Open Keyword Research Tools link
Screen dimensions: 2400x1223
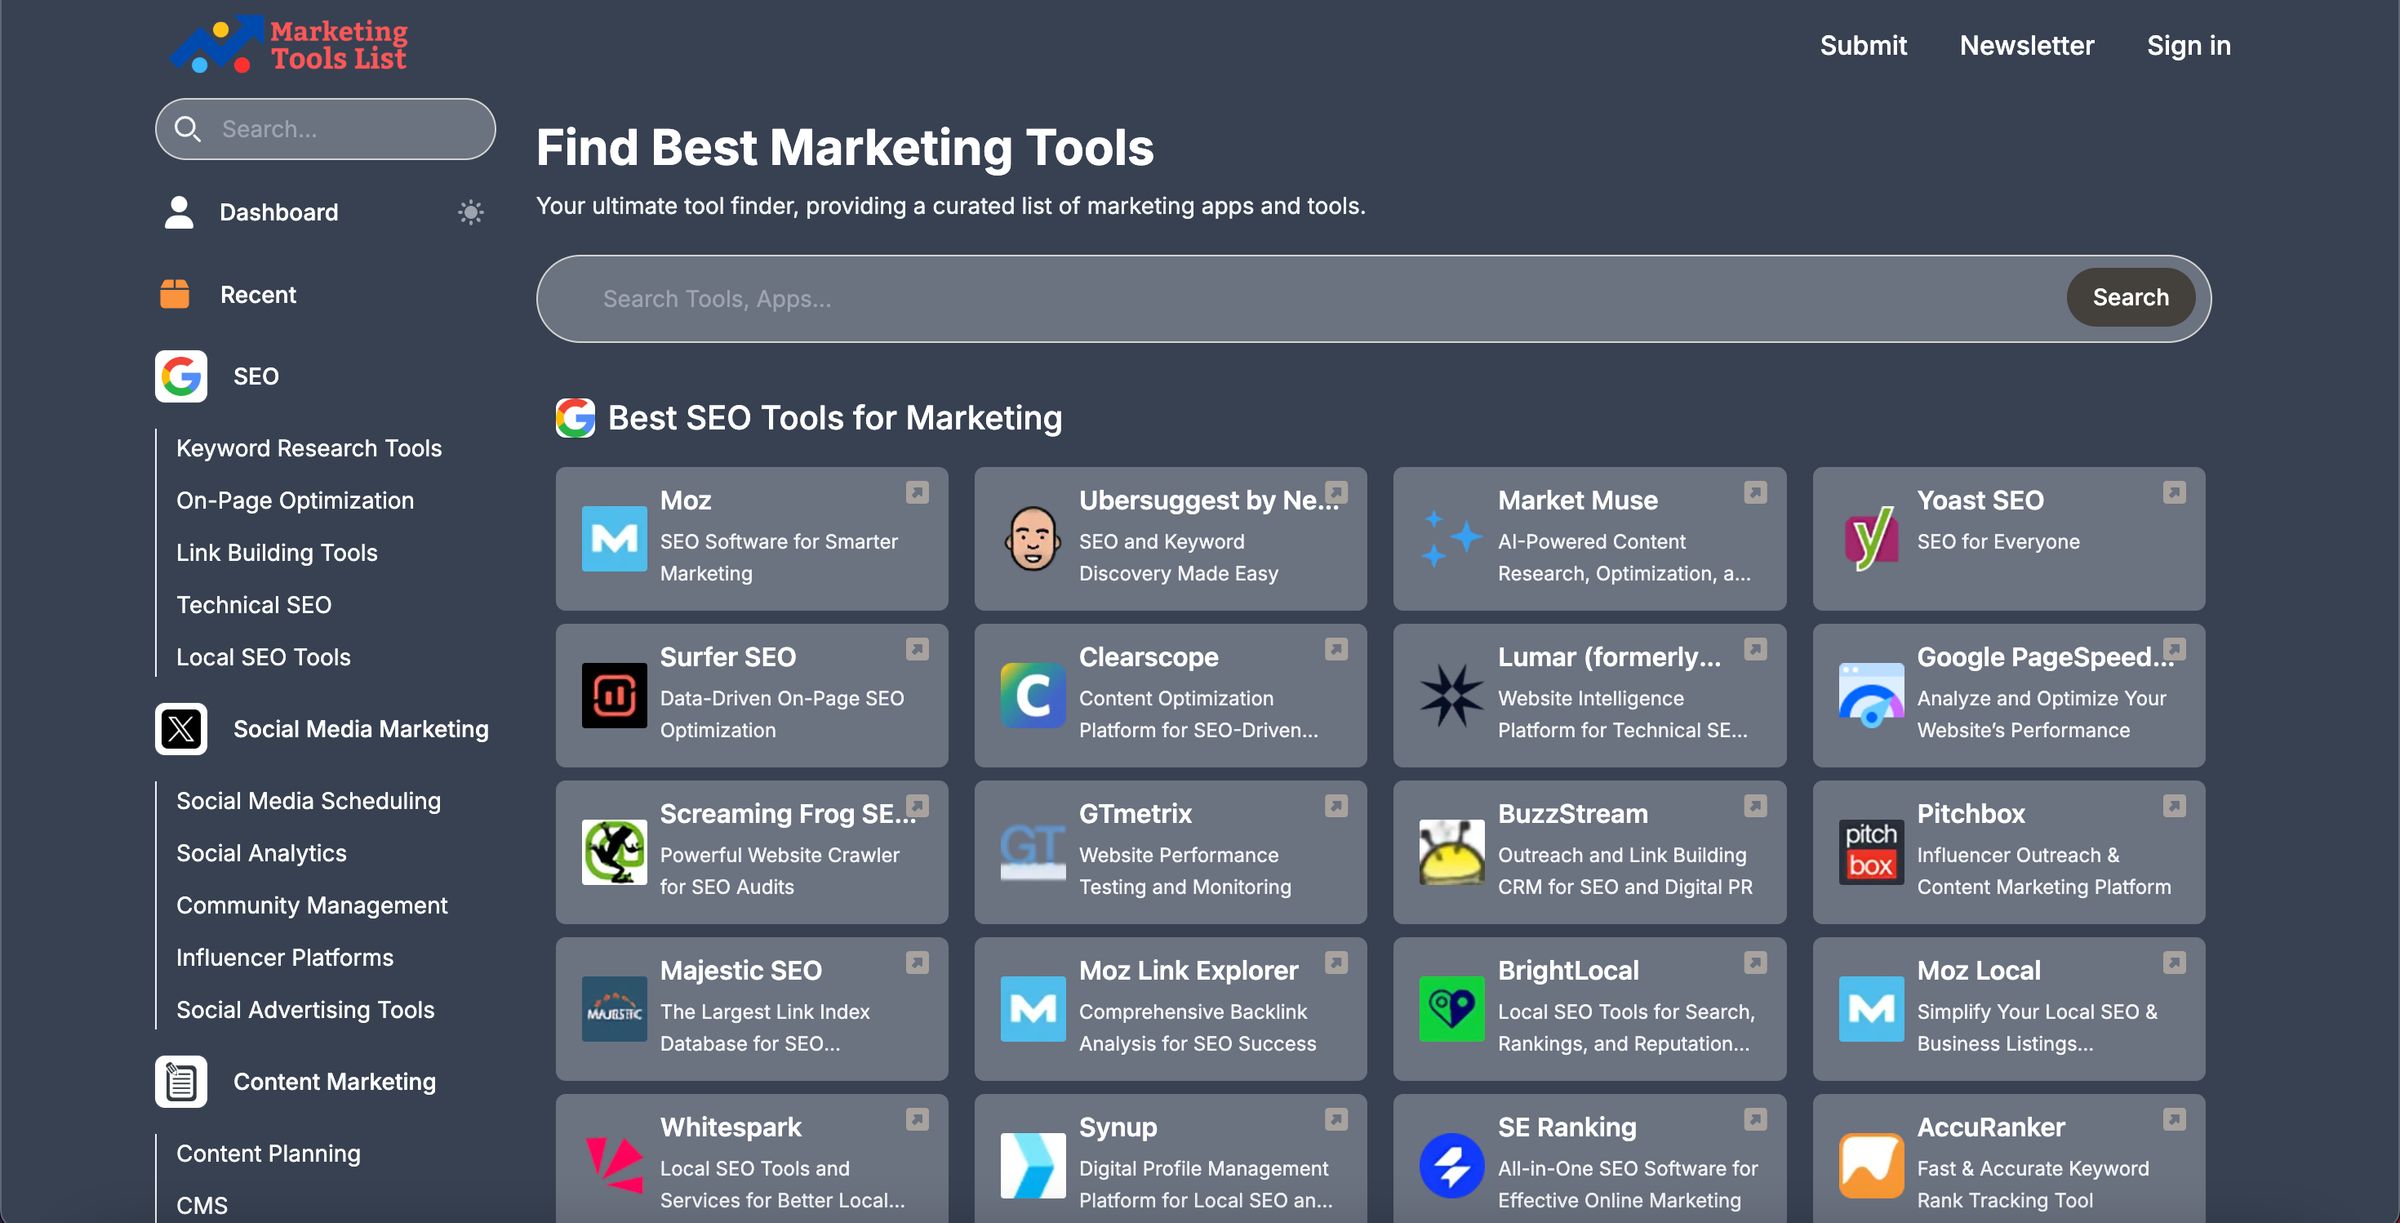[309, 448]
